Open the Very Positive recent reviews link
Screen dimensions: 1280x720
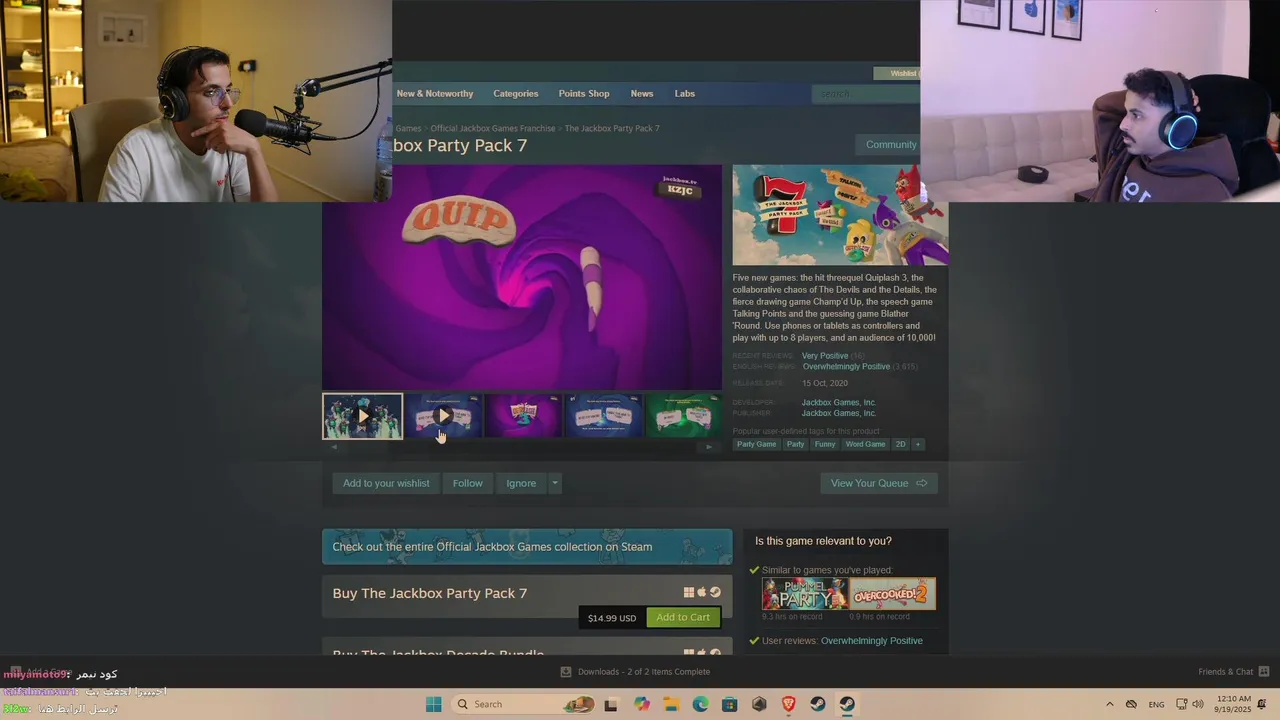click(x=825, y=355)
